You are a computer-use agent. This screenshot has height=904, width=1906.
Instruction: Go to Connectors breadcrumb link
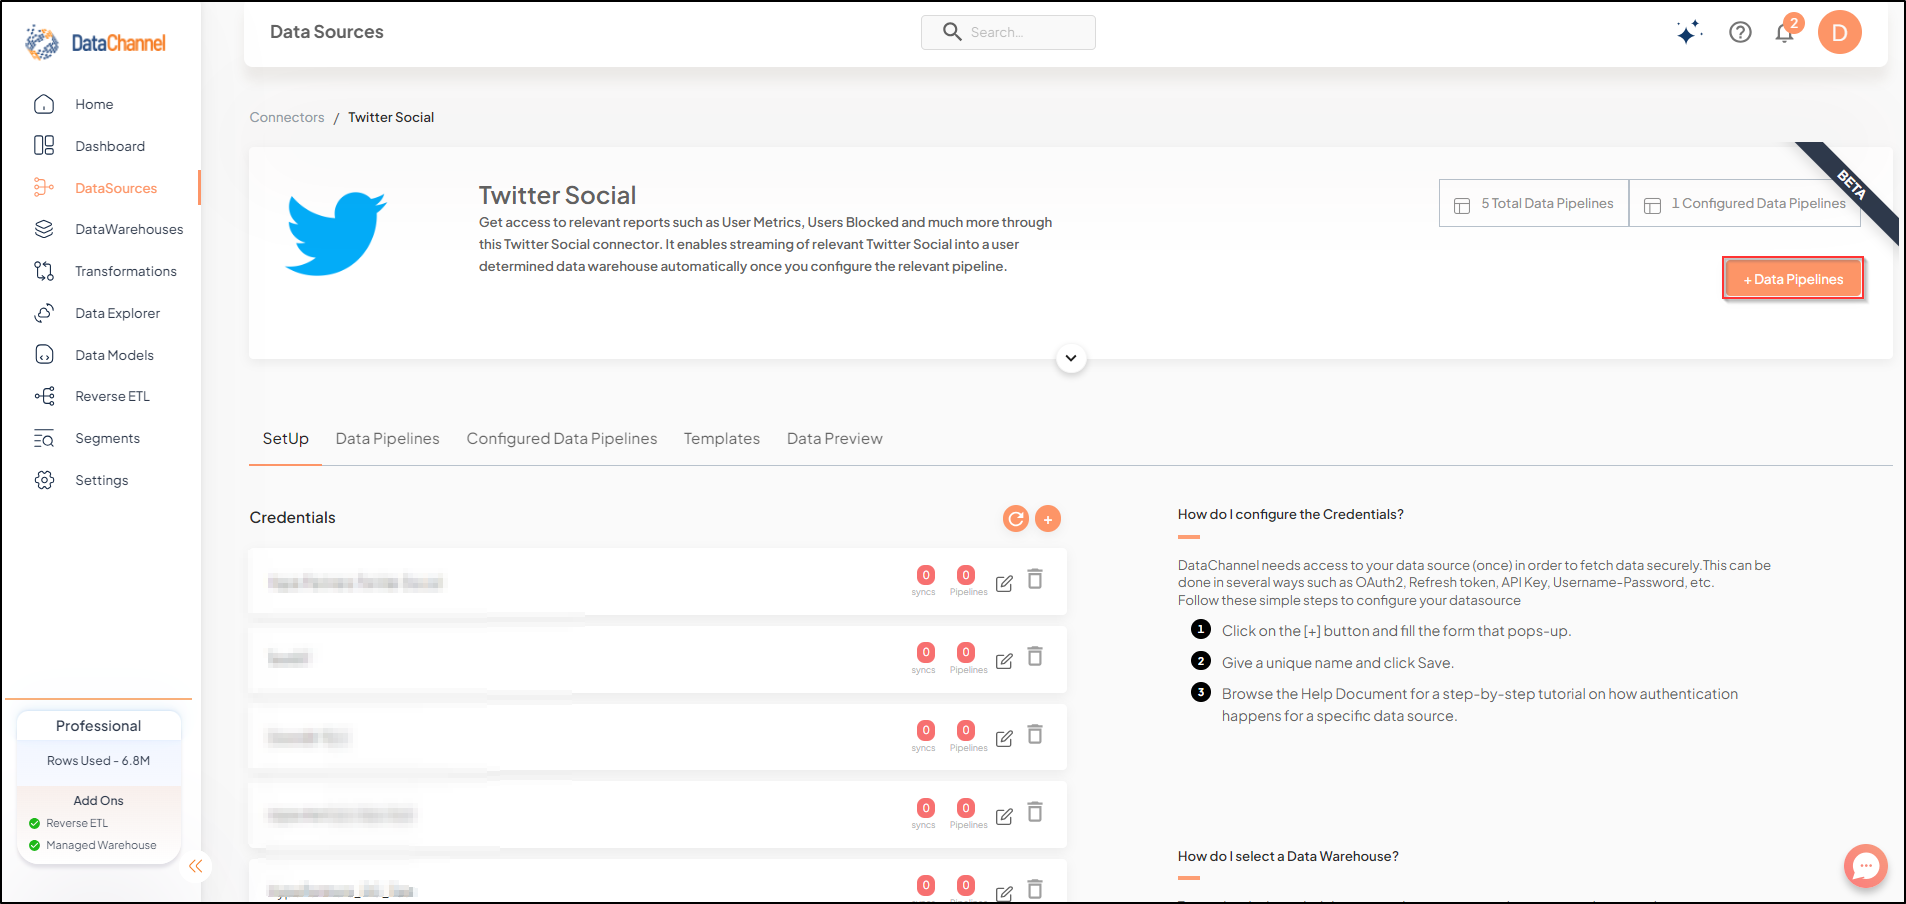pyautogui.click(x=287, y=117)
